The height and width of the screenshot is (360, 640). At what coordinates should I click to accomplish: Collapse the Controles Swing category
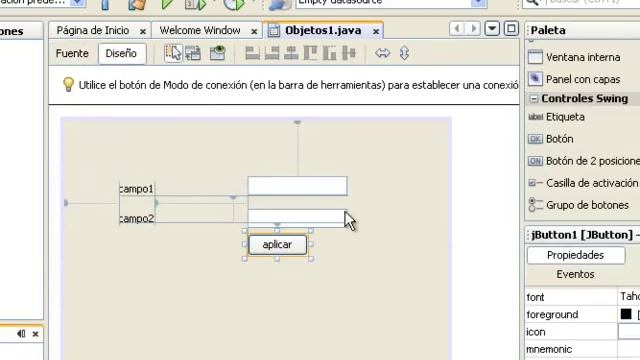click(x=533, y=99)
